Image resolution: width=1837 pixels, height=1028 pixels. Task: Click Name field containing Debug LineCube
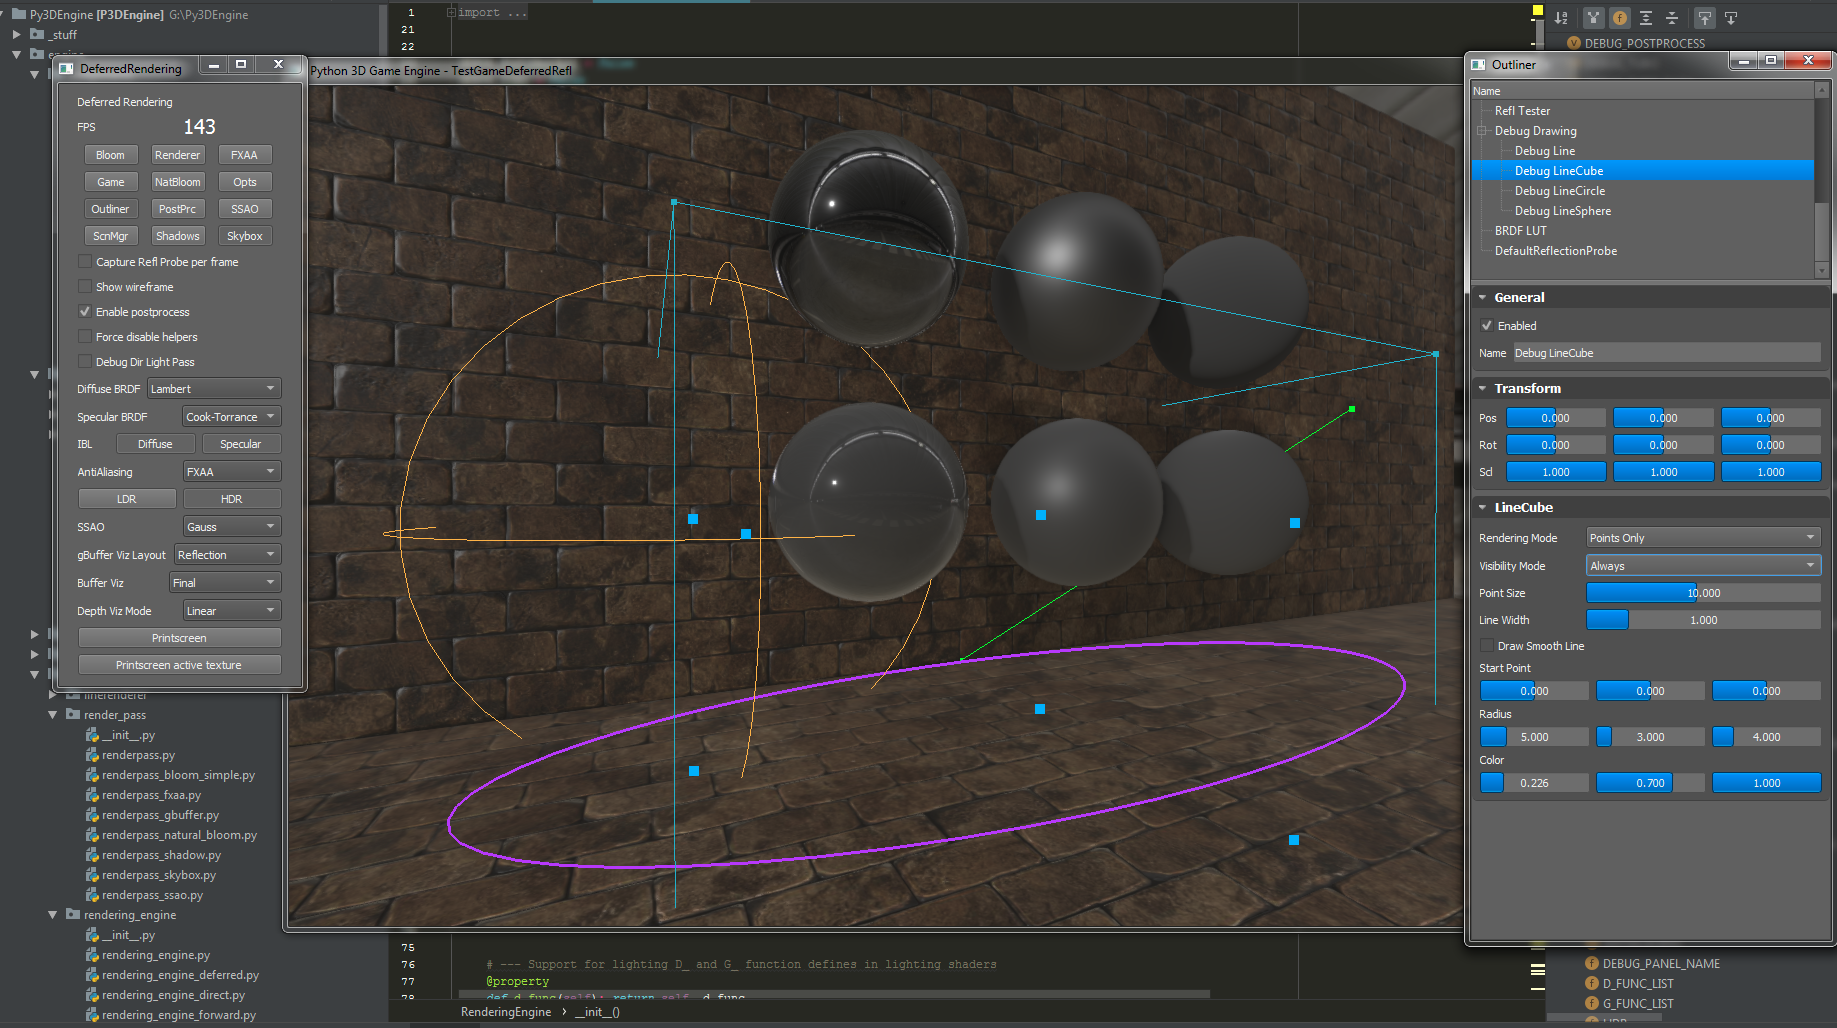(x=1666, y=352)
